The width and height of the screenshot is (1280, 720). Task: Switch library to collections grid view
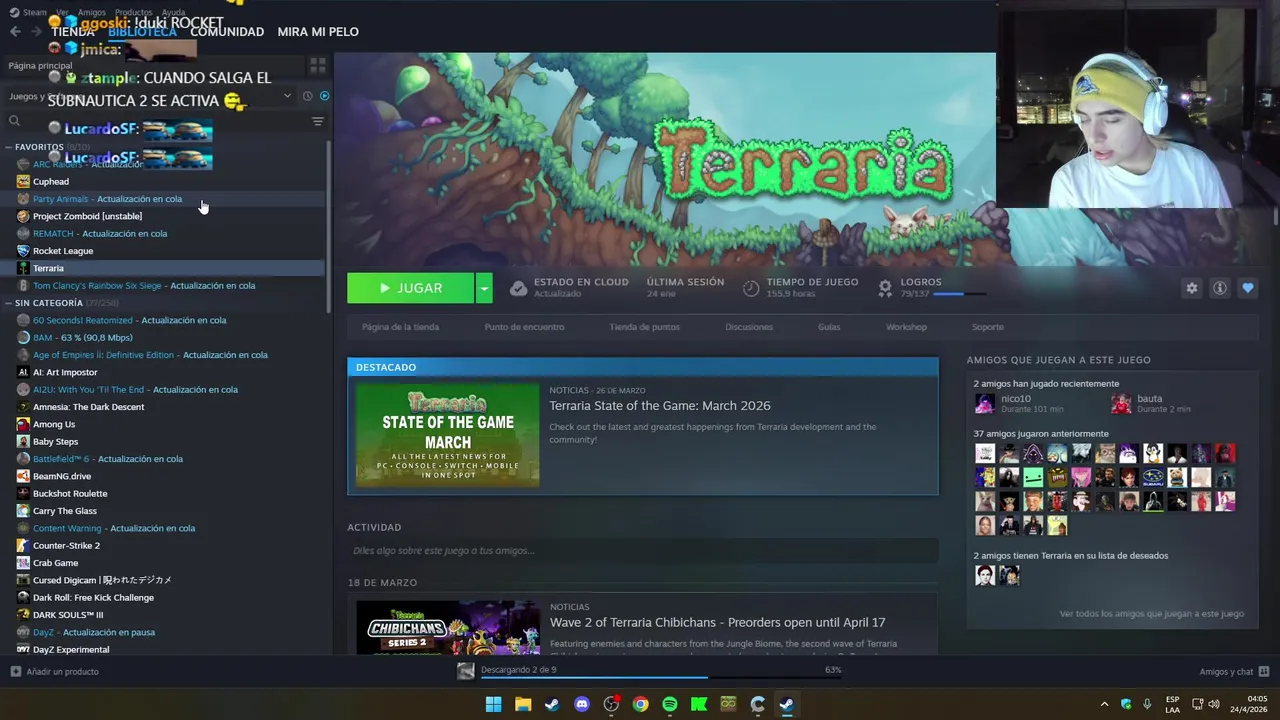318,65
